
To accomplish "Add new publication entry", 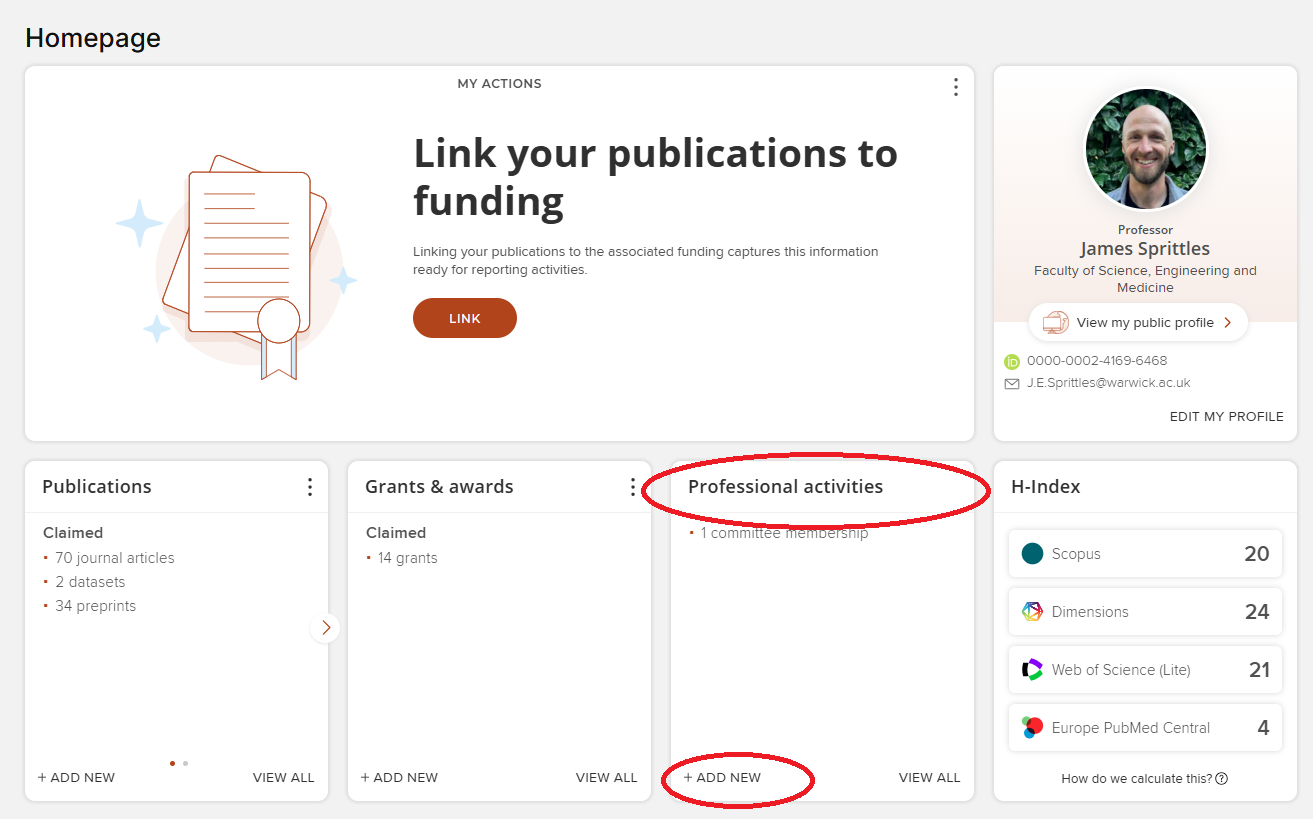I will [76, 778].
